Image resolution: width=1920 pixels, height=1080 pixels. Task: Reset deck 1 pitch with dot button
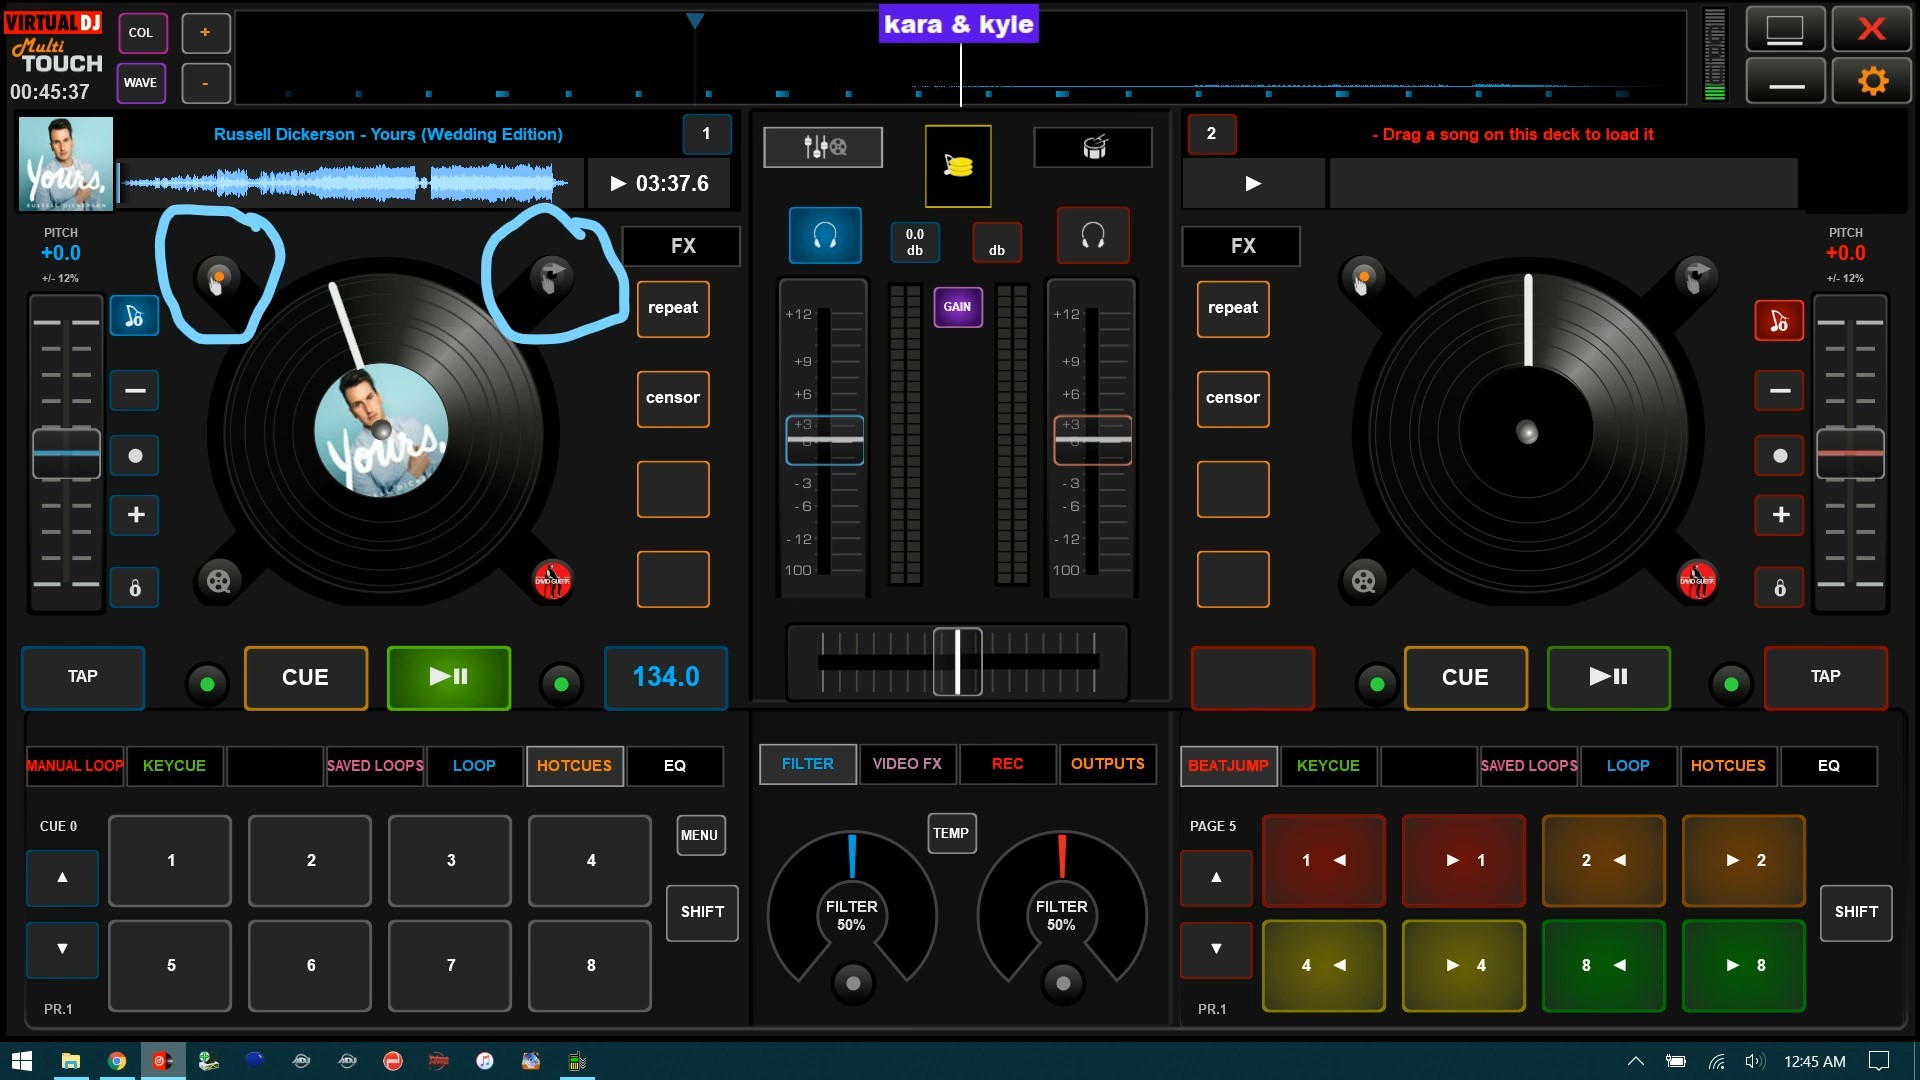[135, 455]
